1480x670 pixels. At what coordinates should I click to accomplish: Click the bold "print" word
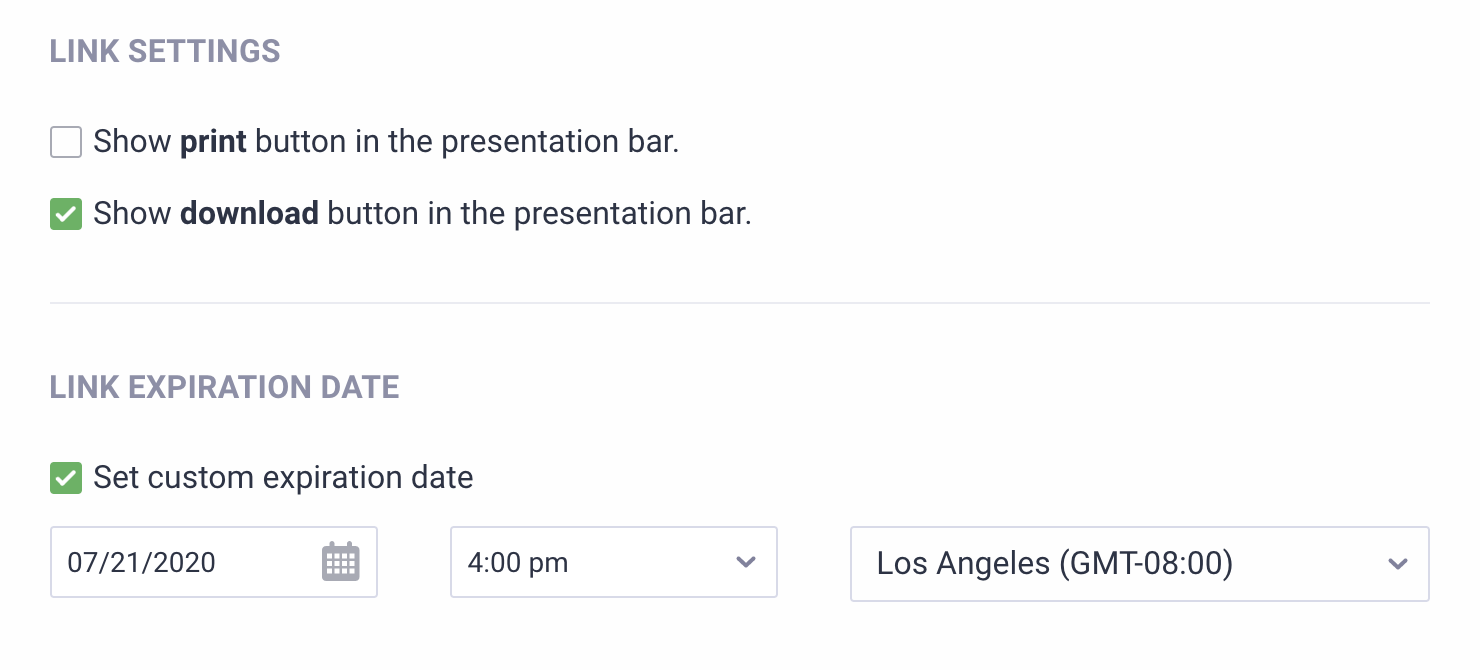point(213,142)
